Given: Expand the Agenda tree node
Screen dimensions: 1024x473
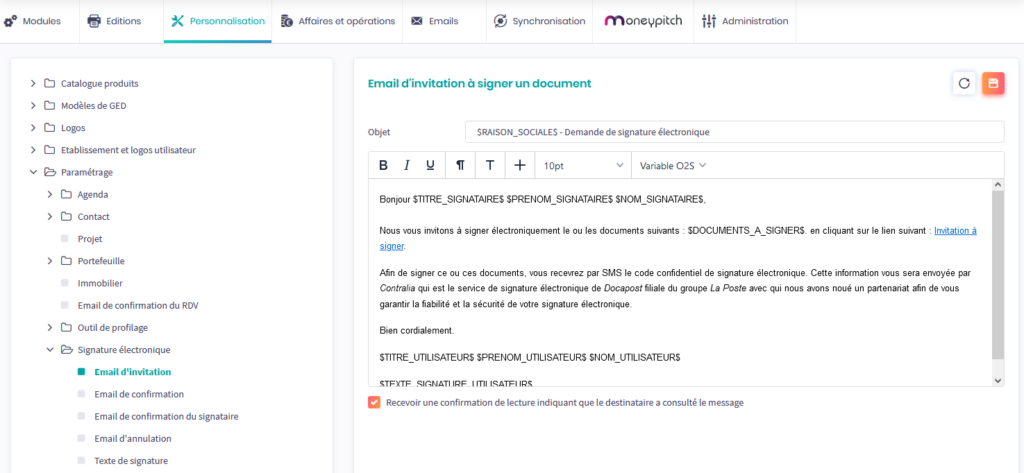Looking at the screenshot, I should (51, 194).
